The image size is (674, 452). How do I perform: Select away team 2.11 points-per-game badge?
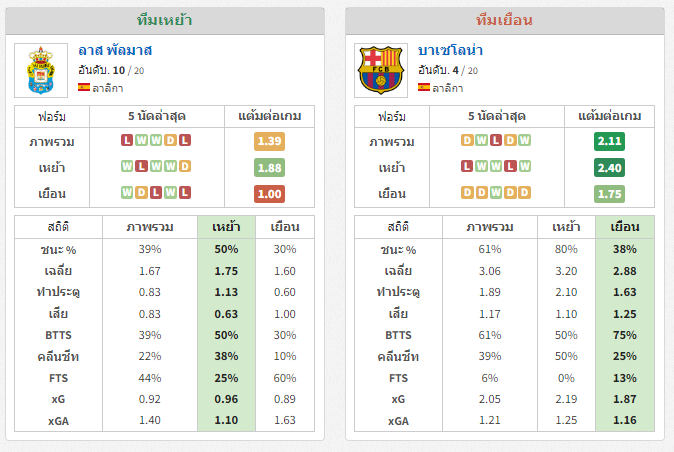610,141
